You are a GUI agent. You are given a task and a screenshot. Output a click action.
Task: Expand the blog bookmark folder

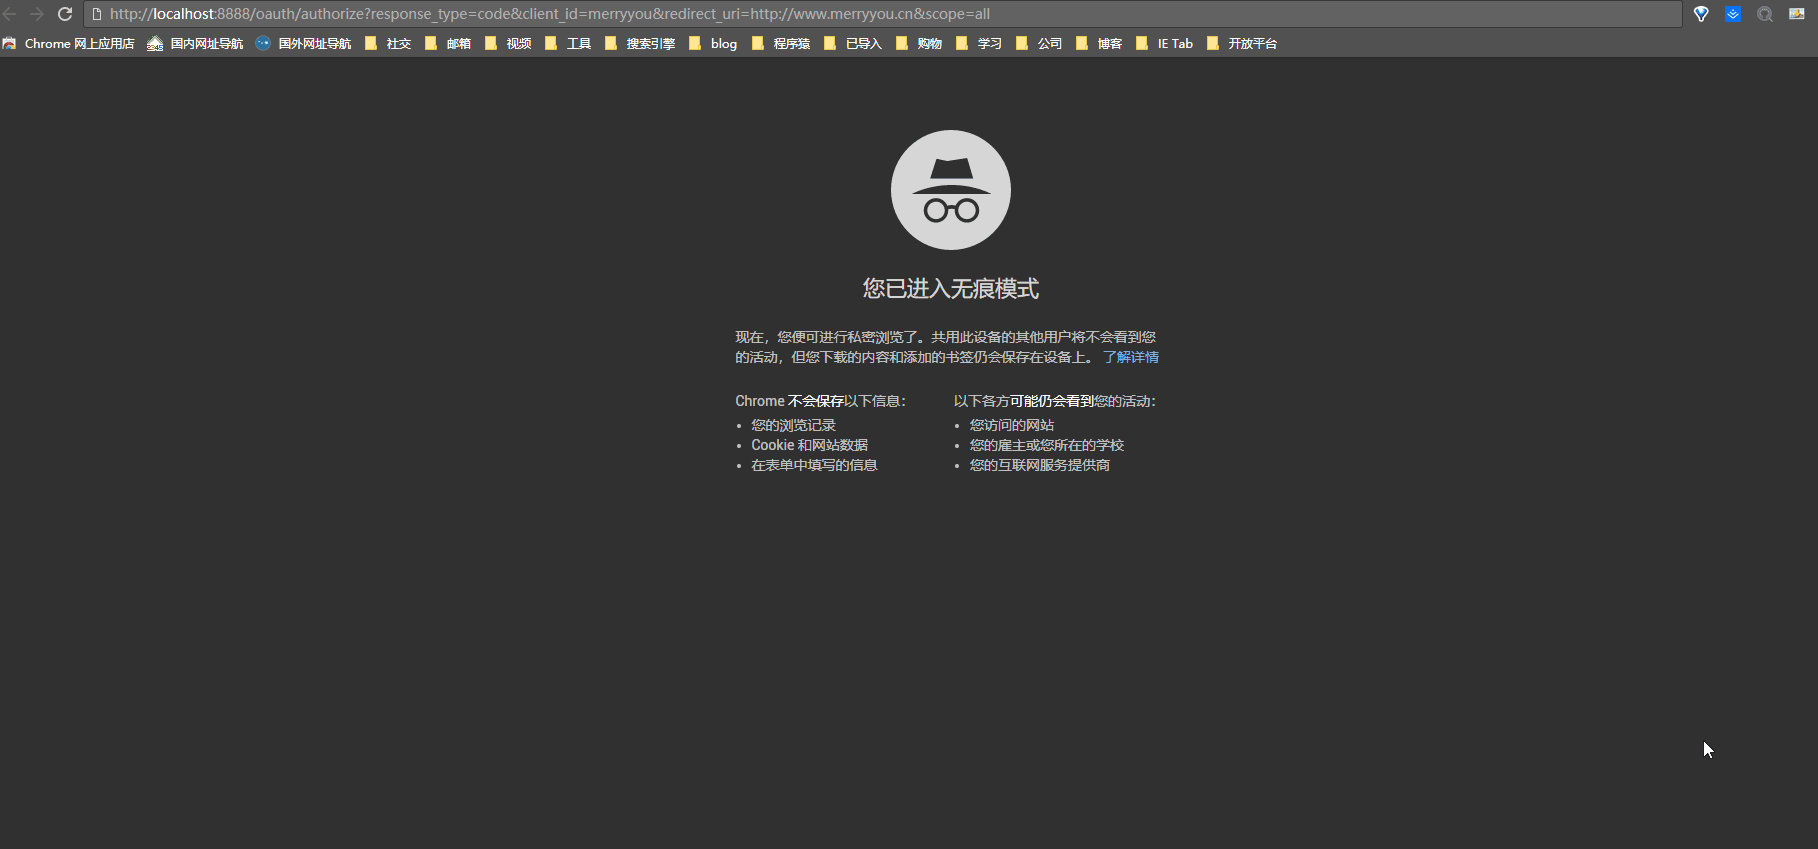pyautogui.click(x=713, y=43)
